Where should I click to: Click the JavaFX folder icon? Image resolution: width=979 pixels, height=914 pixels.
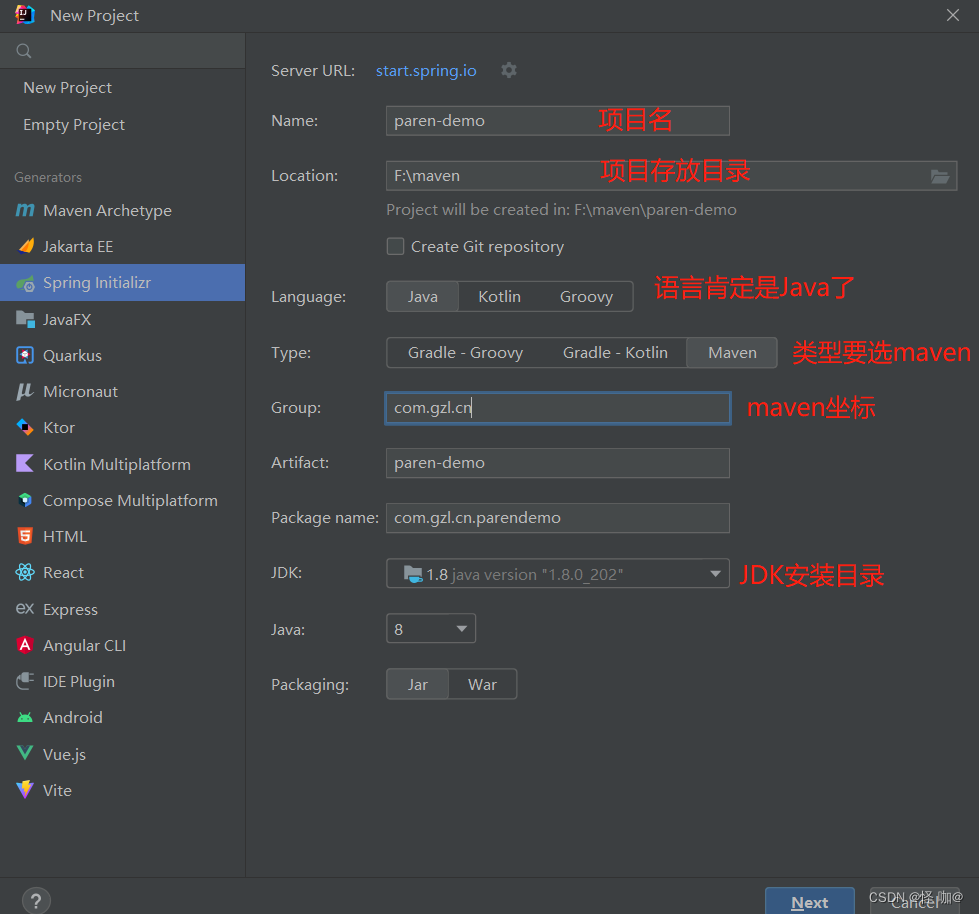click(x=25, y=319)
